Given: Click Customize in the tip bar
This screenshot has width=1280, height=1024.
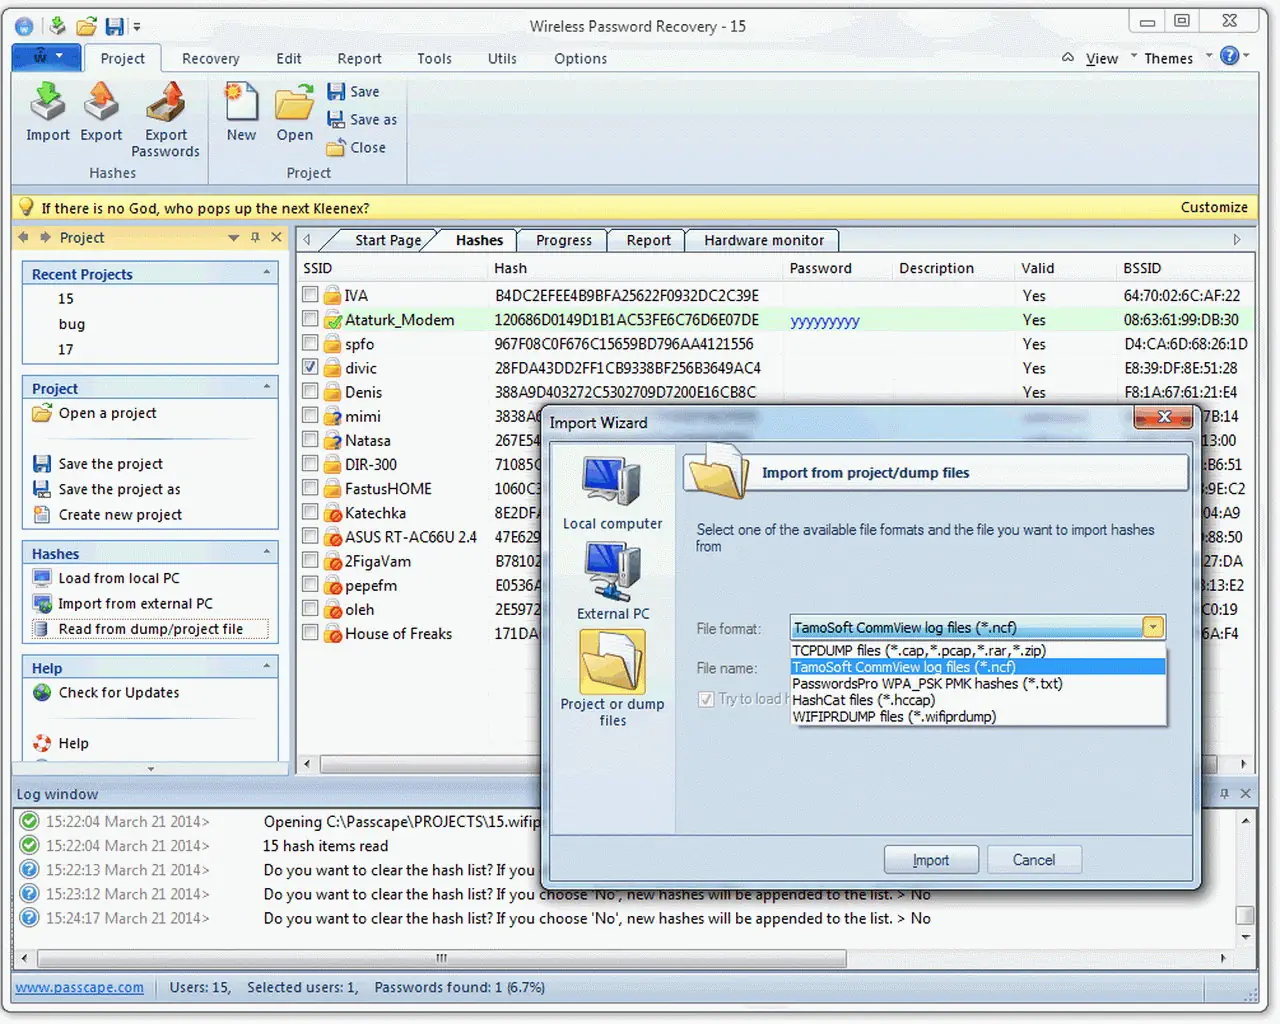Looking at the screenshot, I should (x=1214, y=207).
